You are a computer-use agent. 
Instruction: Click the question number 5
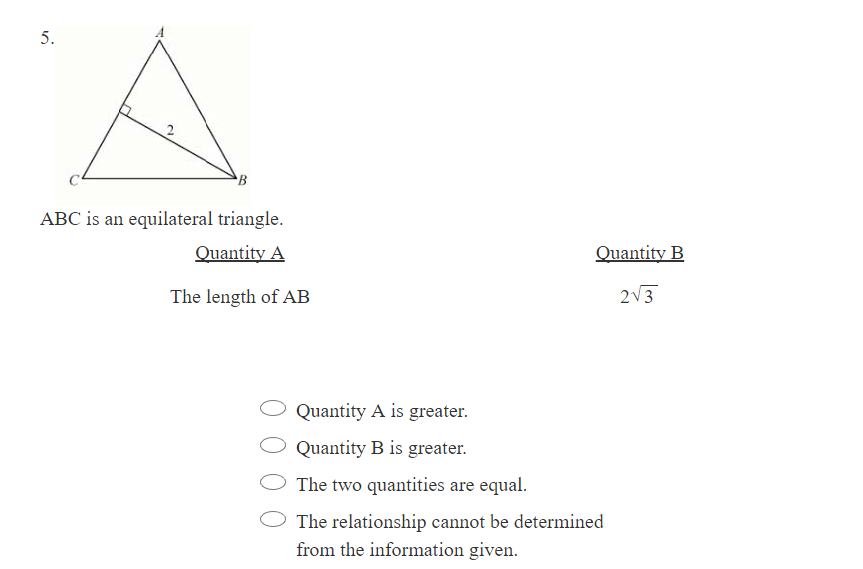point(47,39)
